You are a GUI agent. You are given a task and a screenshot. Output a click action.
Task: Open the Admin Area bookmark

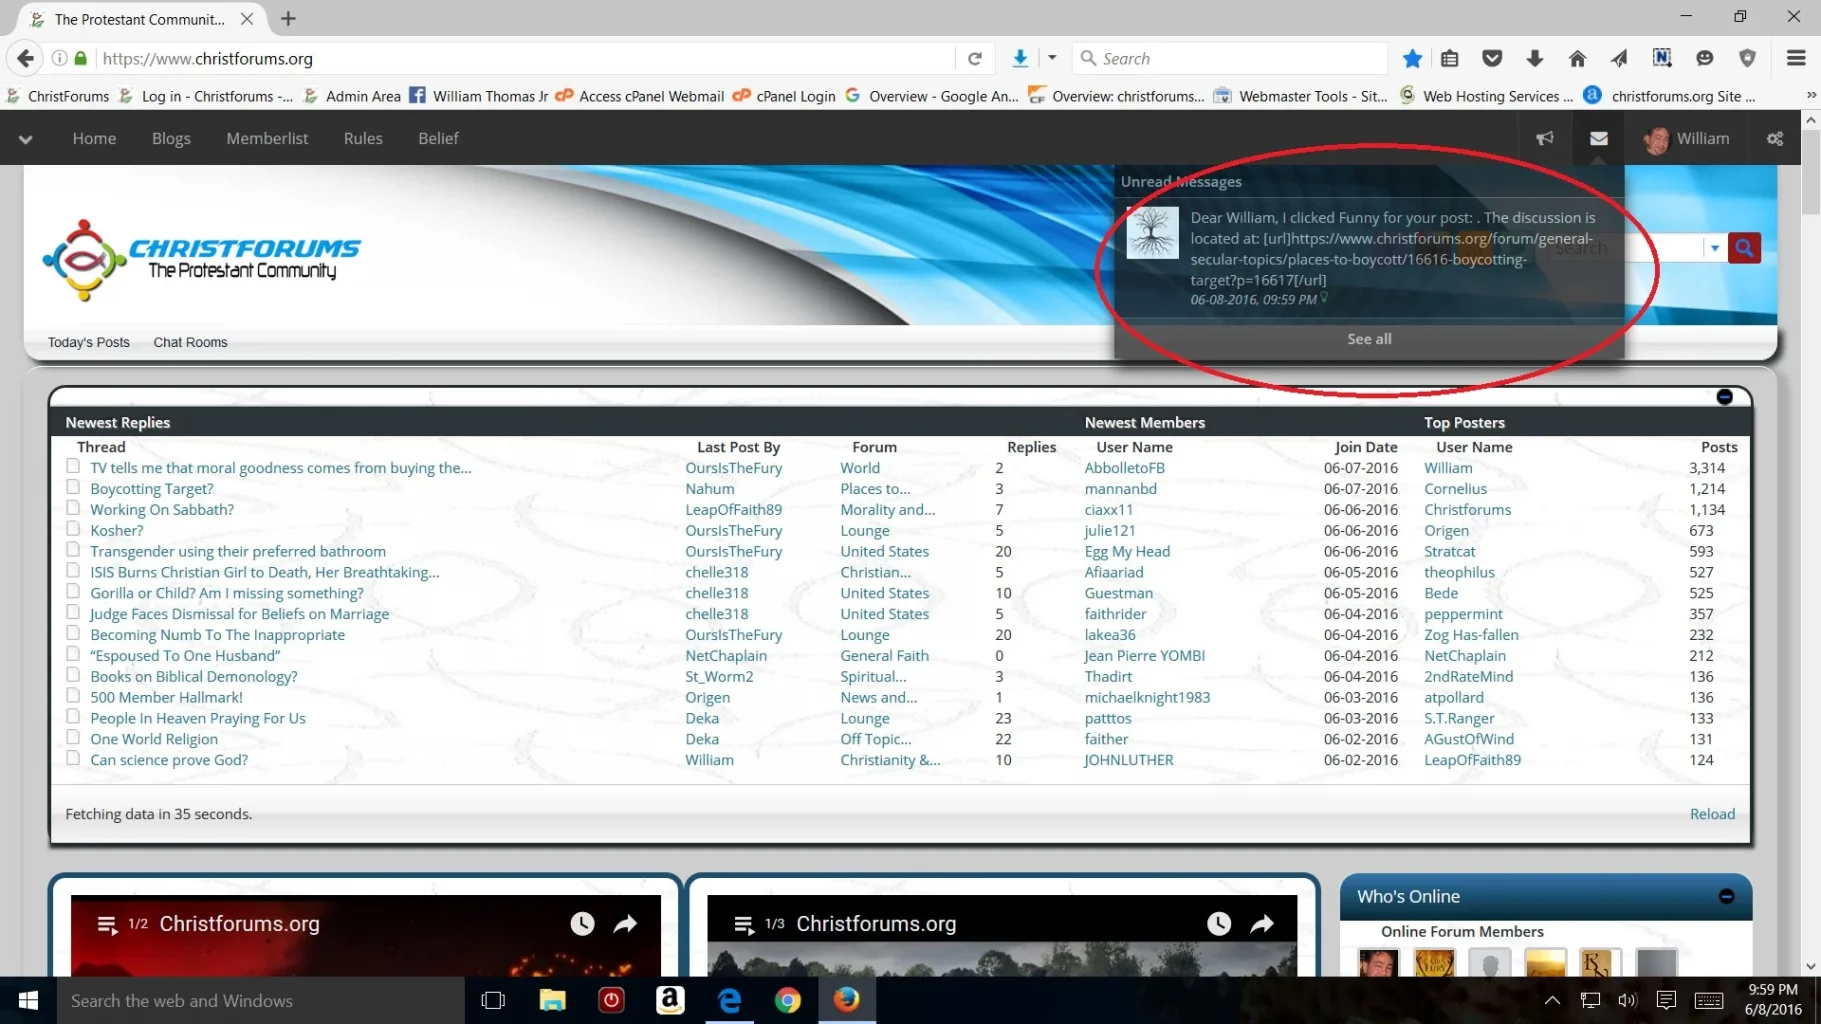pos(352,96)
